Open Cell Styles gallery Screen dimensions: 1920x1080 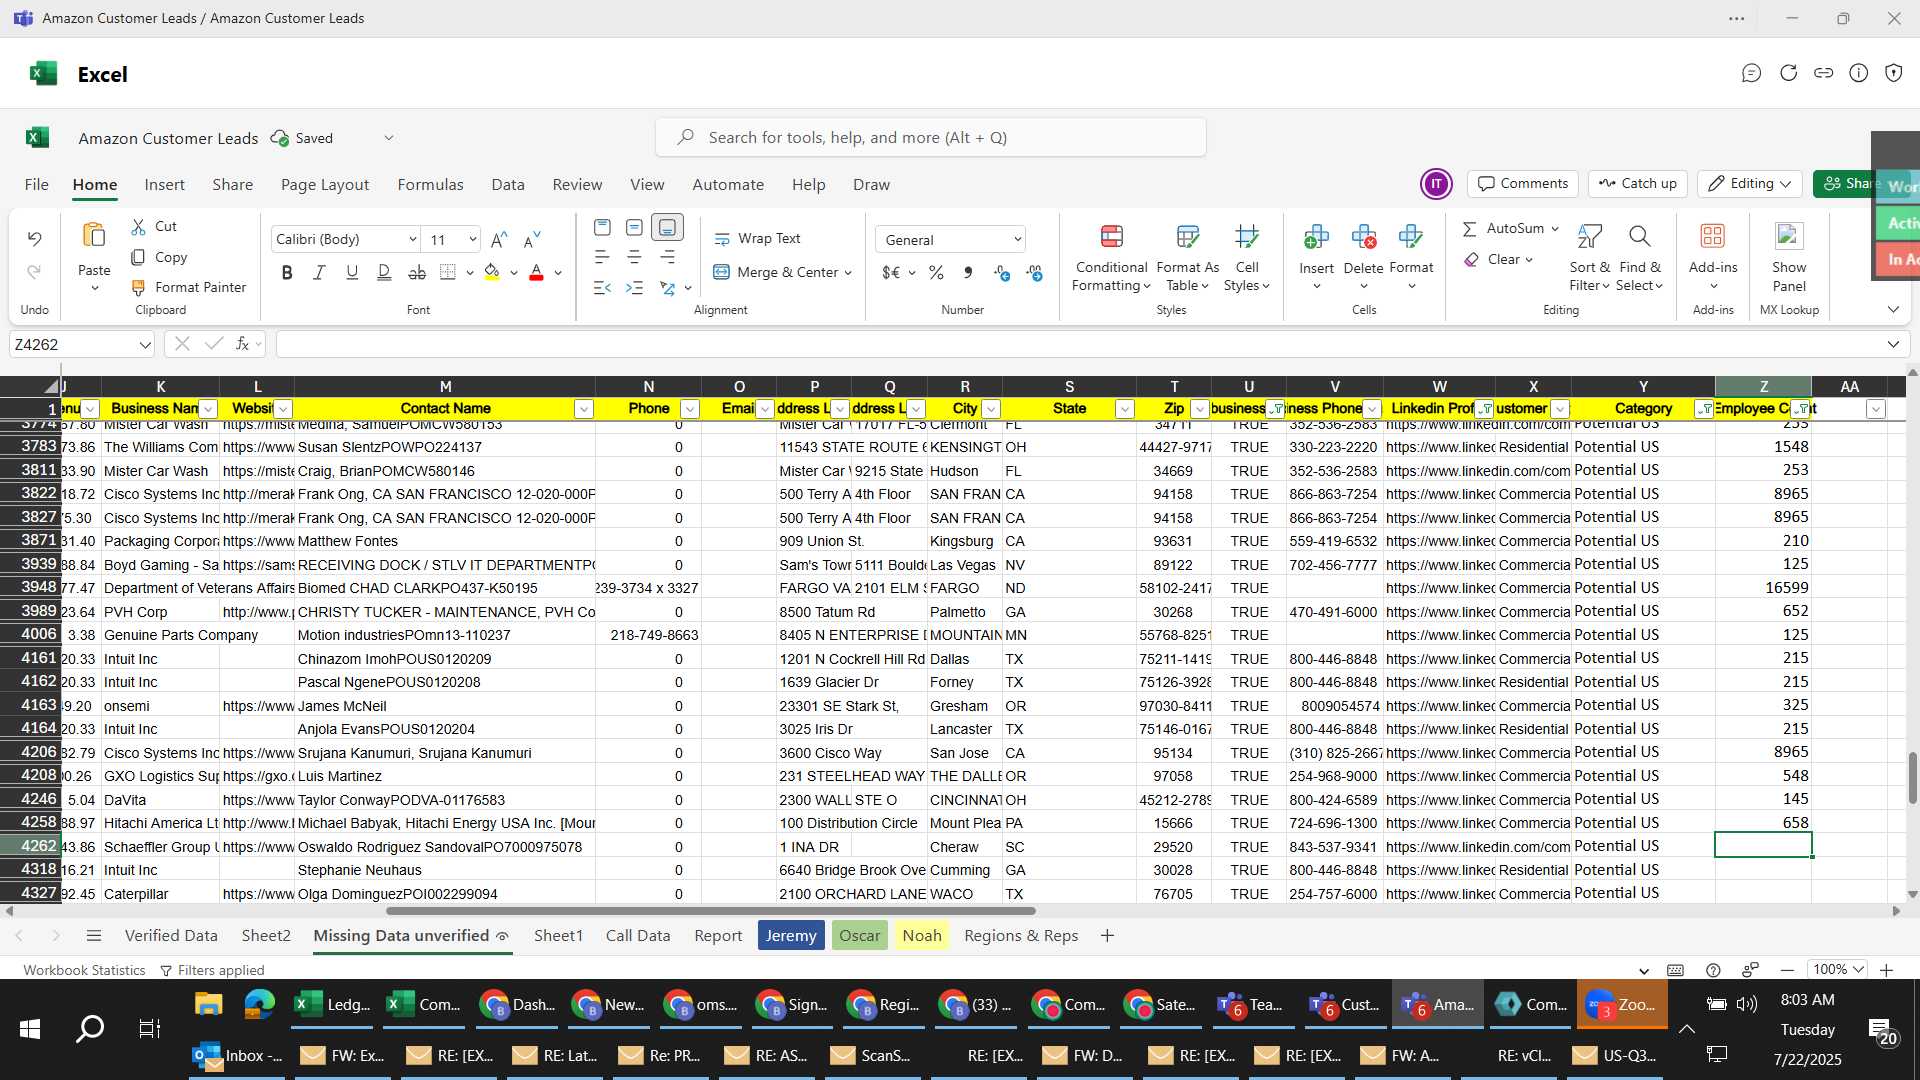coord(1246,258)
